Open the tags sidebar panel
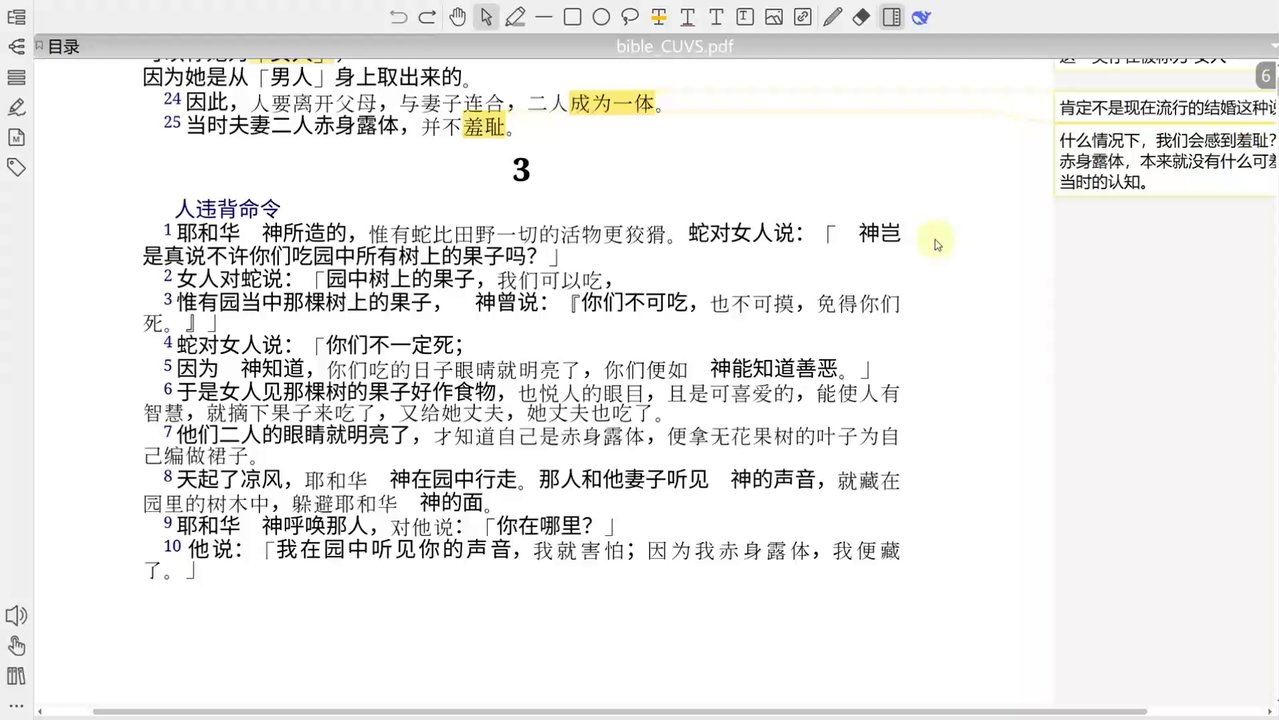Viewport: 1279px width, 720px height. click(16, 167)
